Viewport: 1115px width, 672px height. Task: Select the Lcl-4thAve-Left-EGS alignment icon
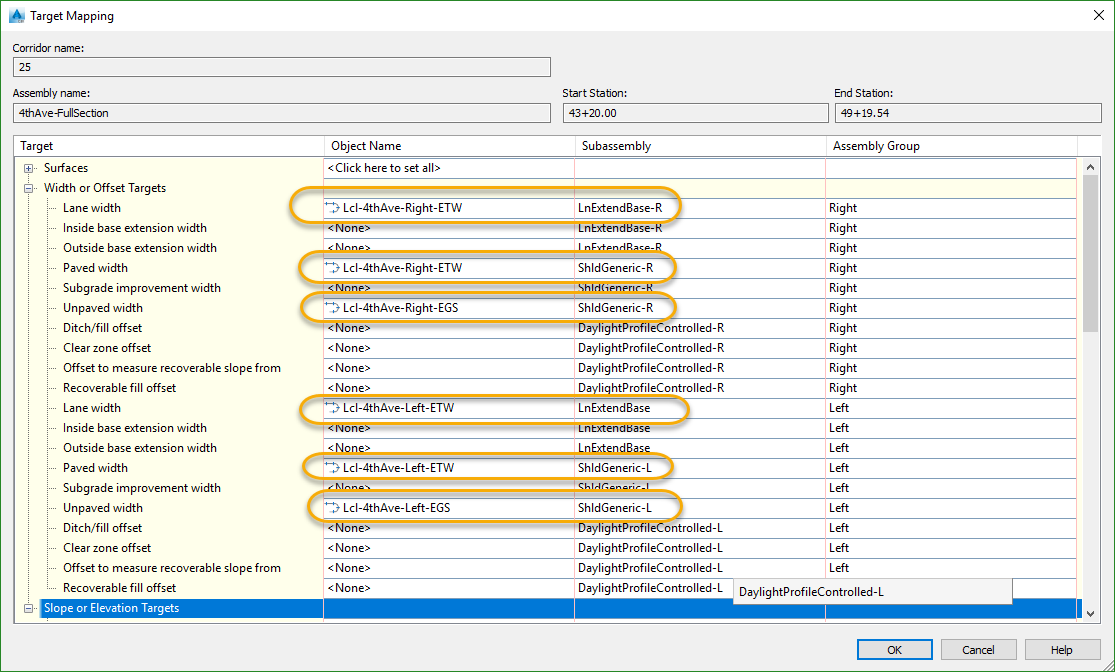333,508
